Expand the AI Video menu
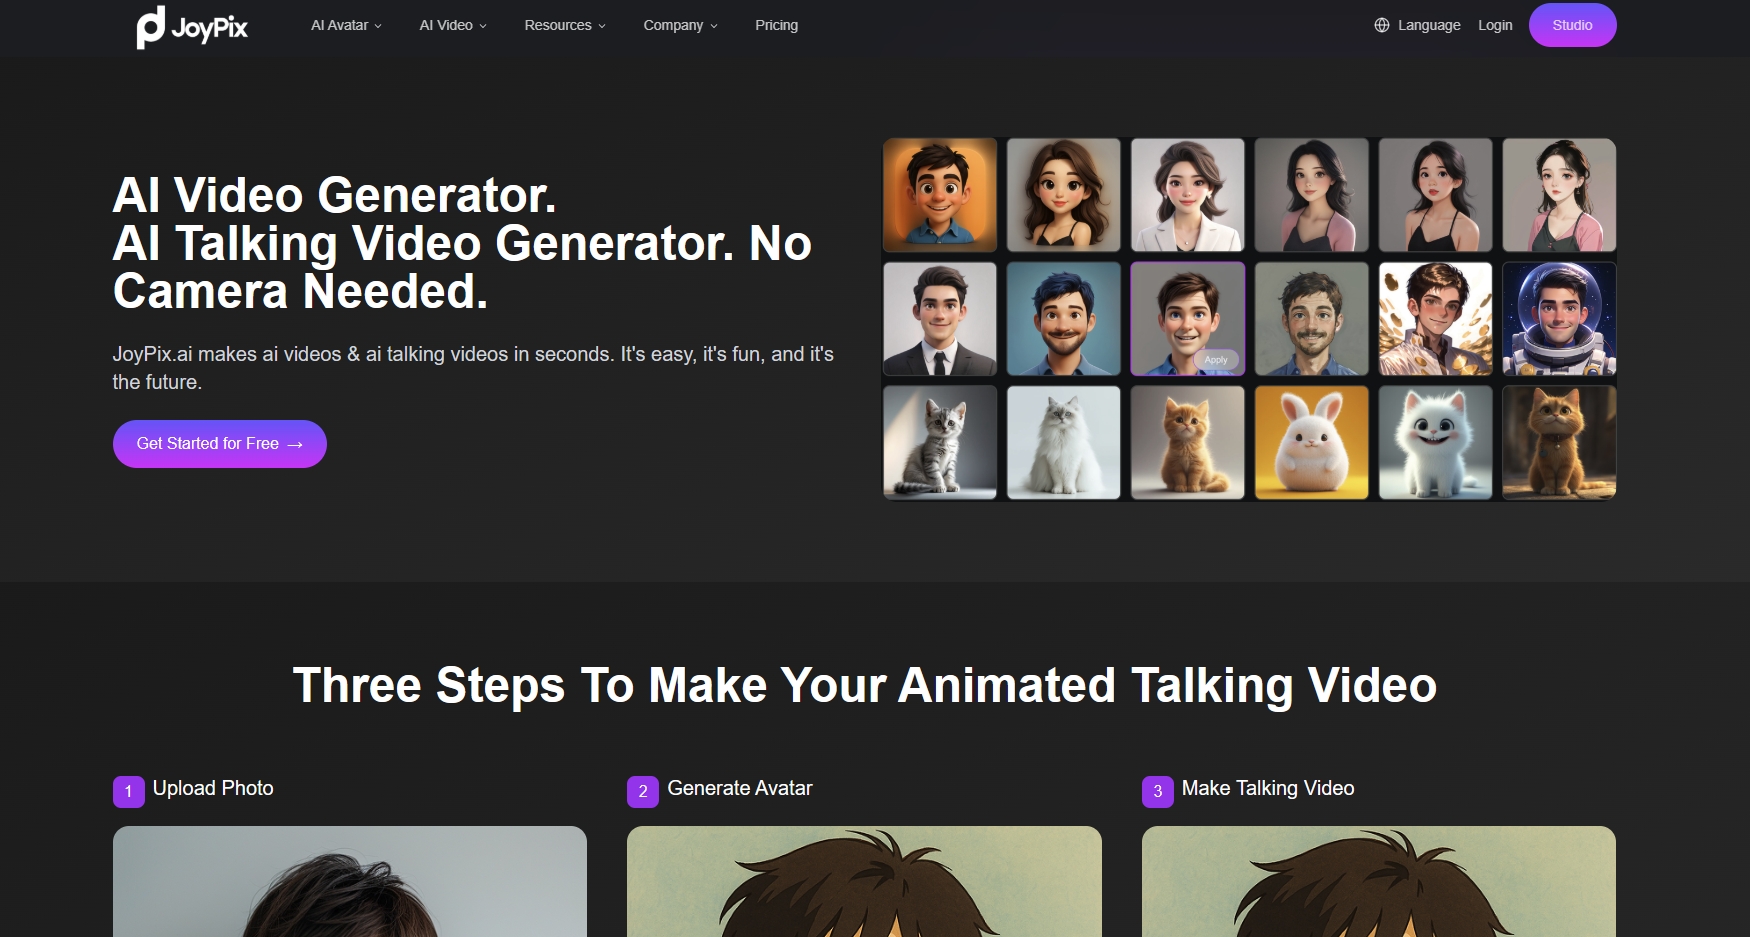This screenshot has width=1750, height=937. click(453, 25)
